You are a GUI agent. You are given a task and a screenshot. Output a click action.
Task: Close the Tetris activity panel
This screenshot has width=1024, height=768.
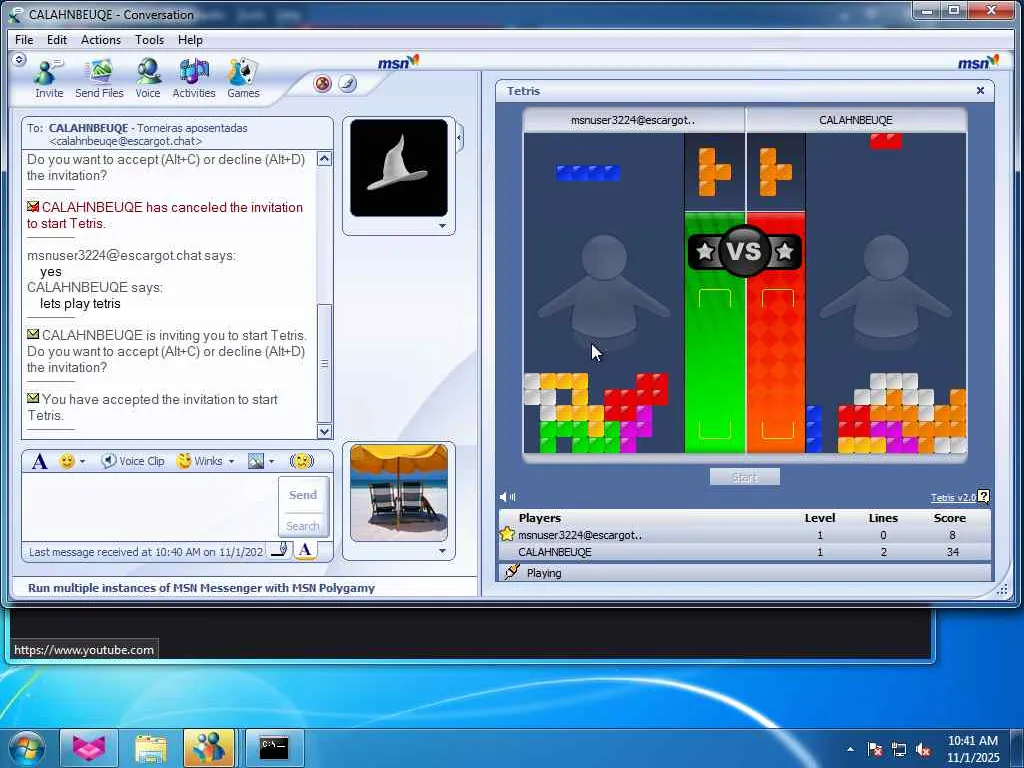click(x=980, y=91)
